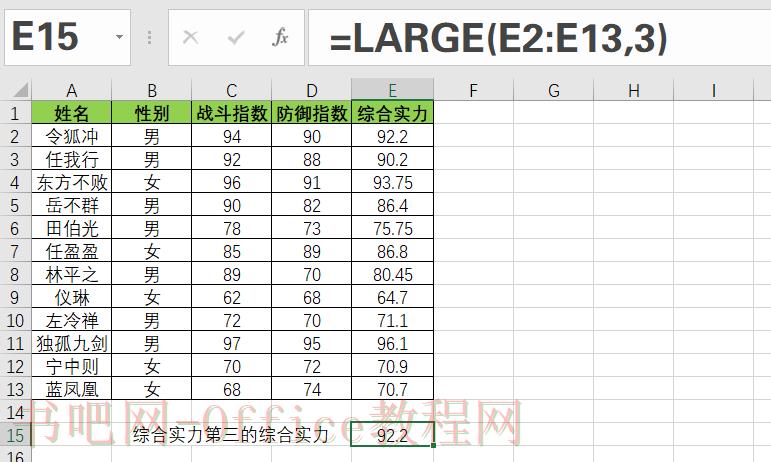Click header cell 性别

point(152,113)
